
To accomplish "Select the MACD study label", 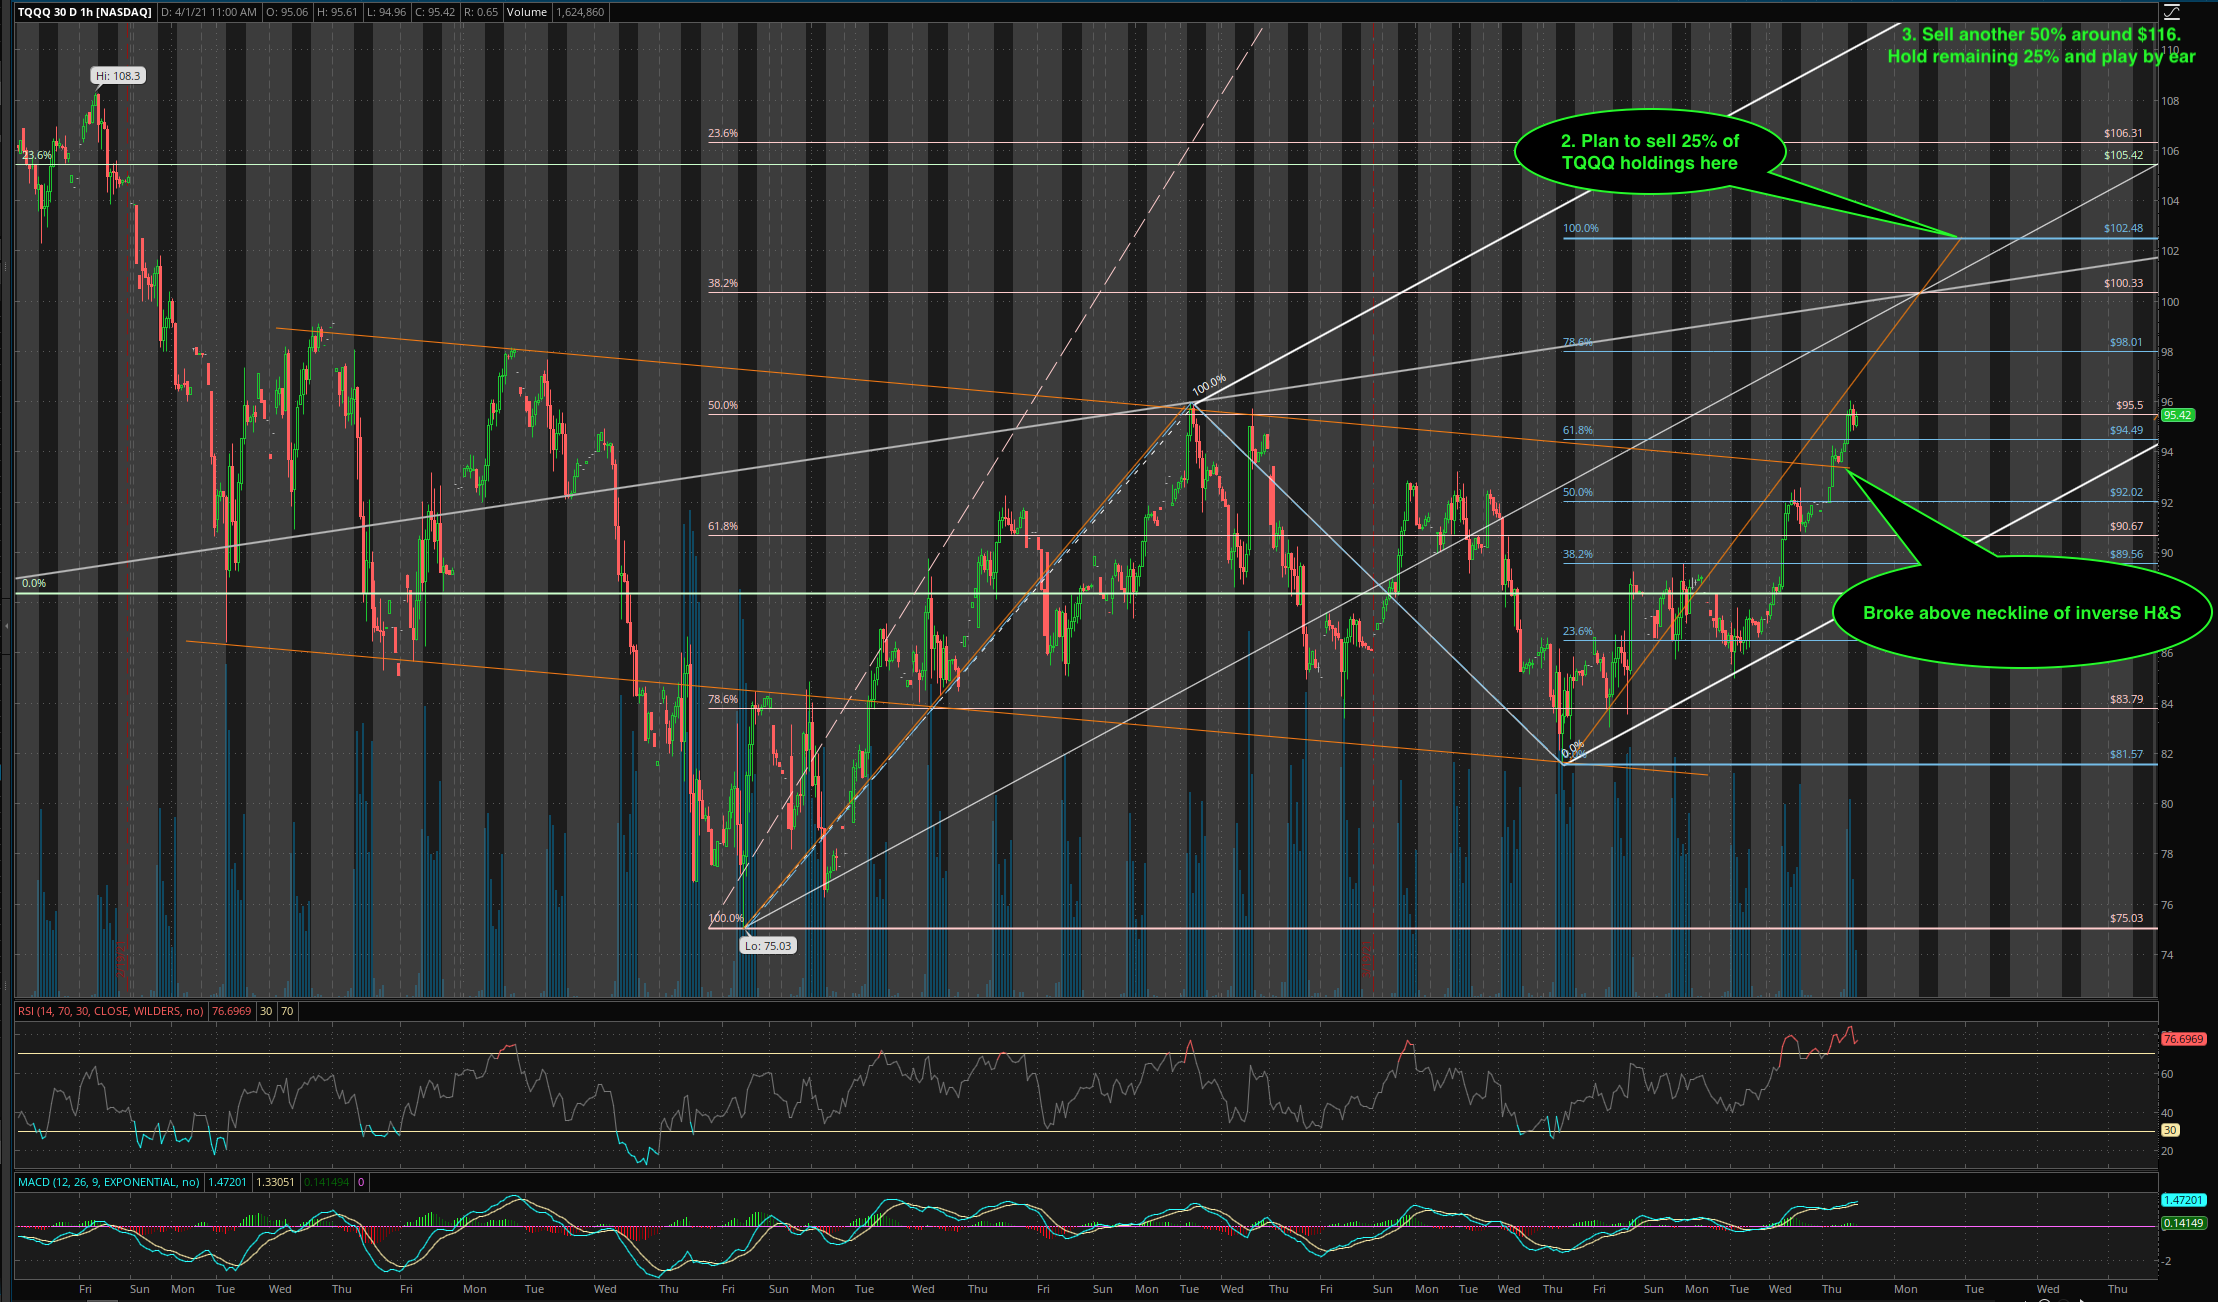I will 110,1182.
